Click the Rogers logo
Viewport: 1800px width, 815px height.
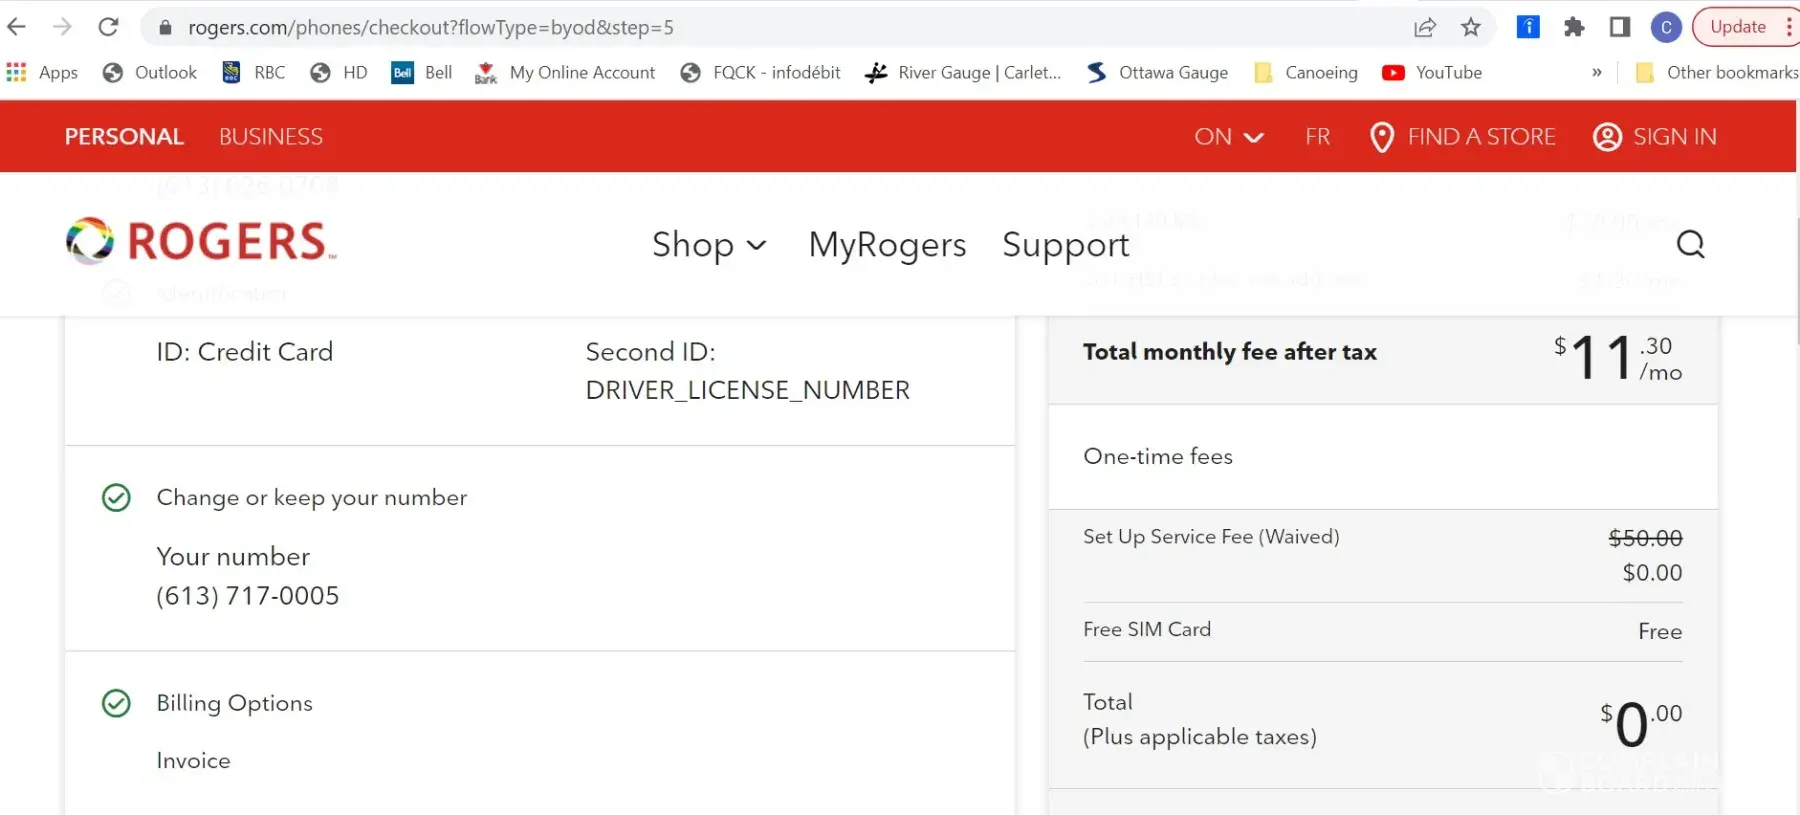tap(201, 242)
